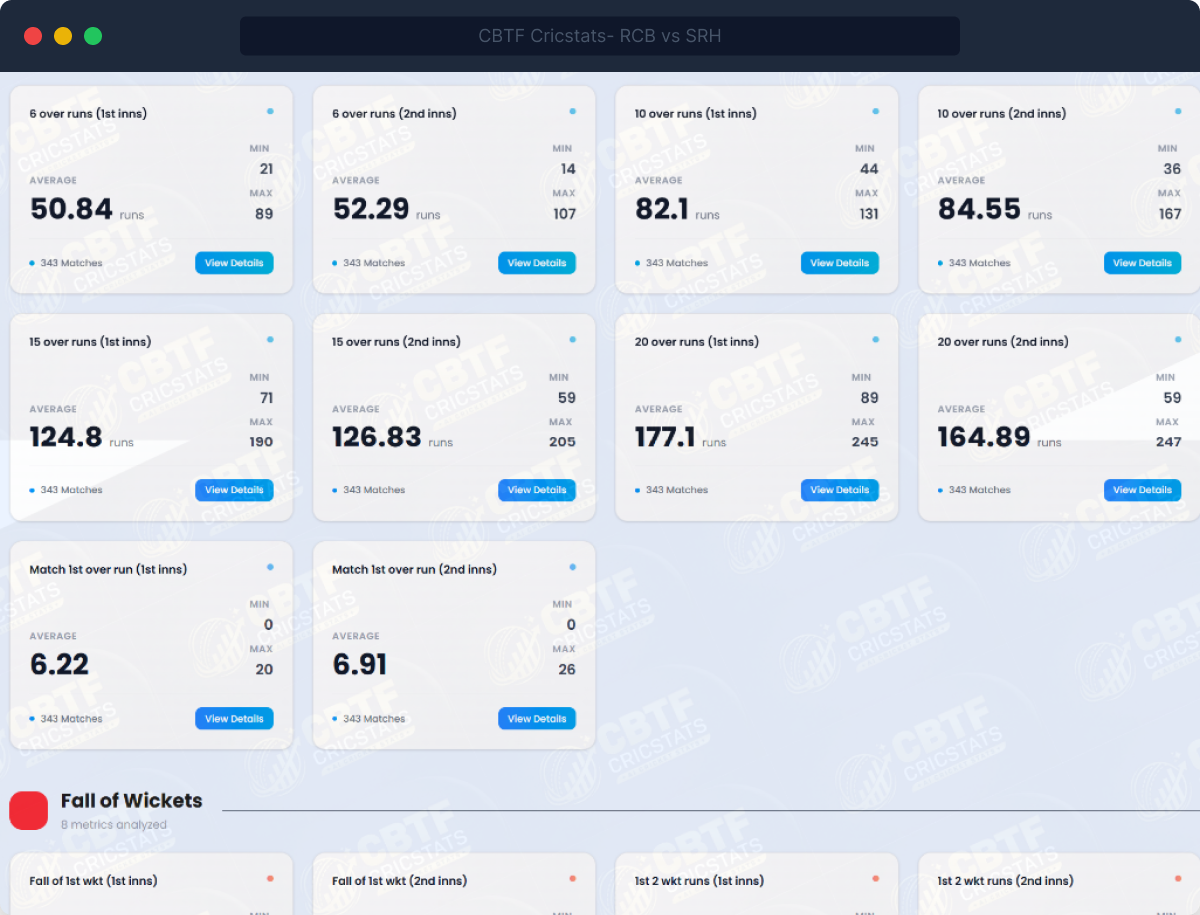
Task: Open View Details for 10 over runs (2nd inns)
Action: (1142, 263)
